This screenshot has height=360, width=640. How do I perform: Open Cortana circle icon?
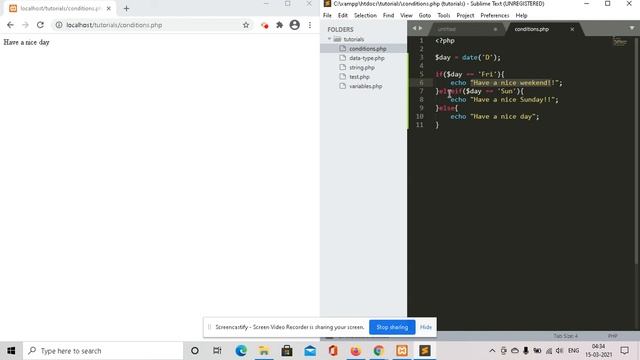195,351
